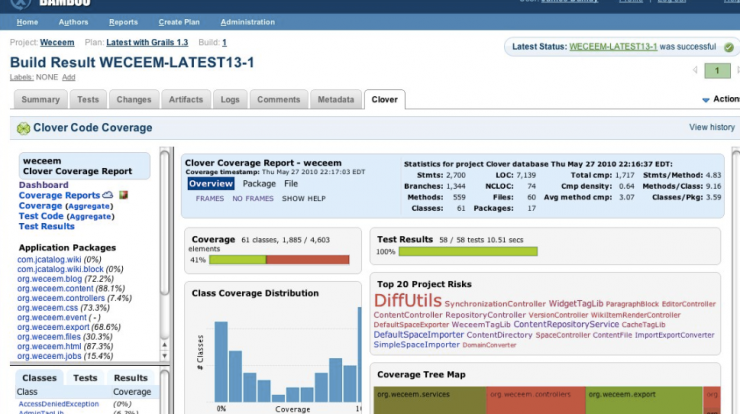Switch to the Tests tab of build result

tap(88, 100)
